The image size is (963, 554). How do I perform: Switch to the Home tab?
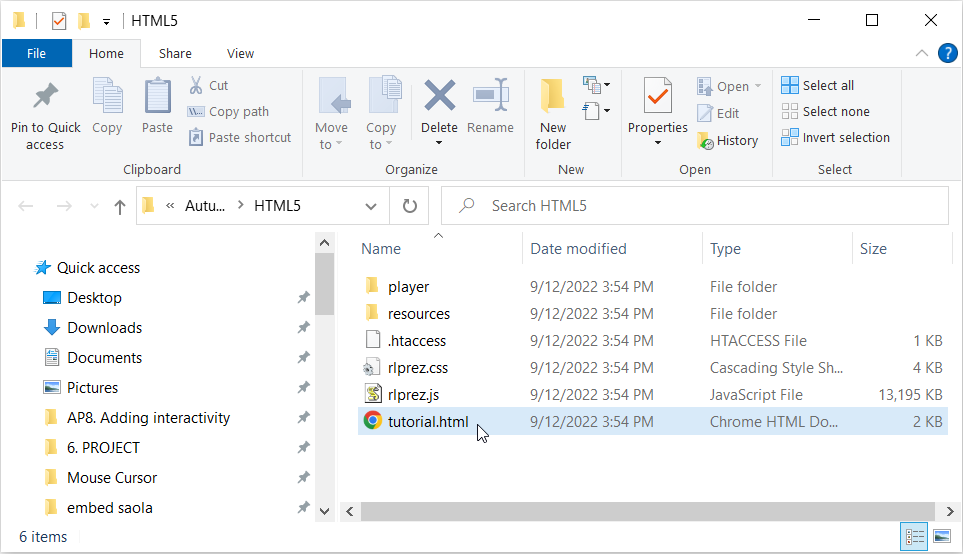[x=106, y=53]
